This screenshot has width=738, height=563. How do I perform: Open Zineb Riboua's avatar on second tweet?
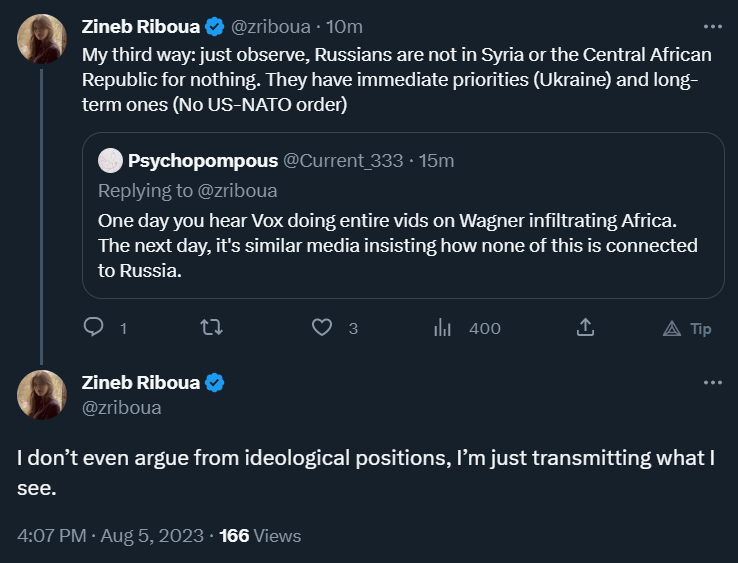[x=42, y=395]
